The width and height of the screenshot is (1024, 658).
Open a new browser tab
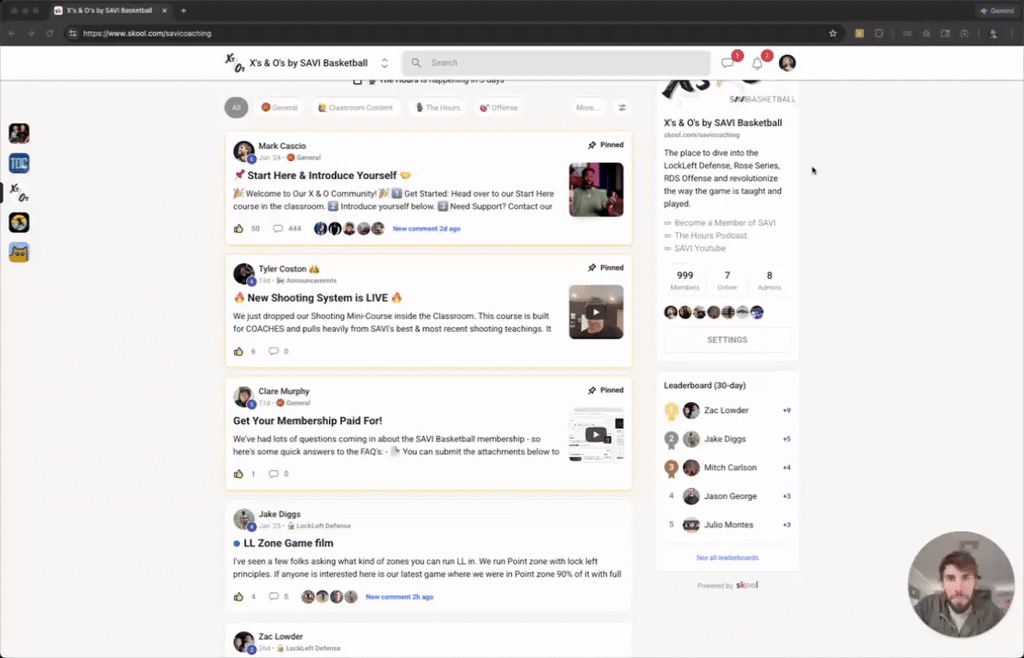tap(184, 10)
